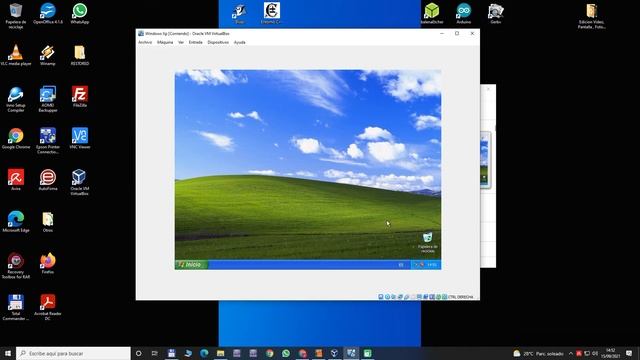
Task: Select the Total Commander desktop icon
Action: pos(16,307)
